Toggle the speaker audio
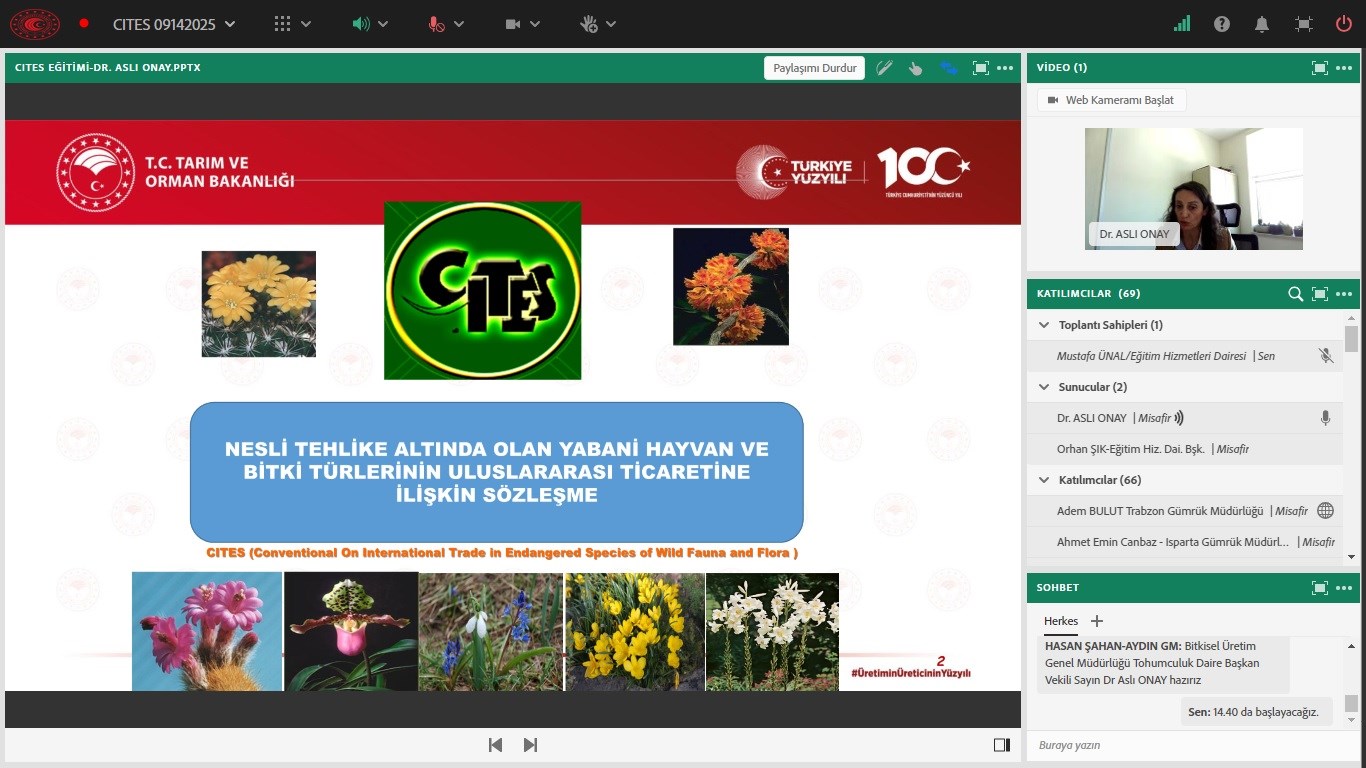 (x=361, y=24)
